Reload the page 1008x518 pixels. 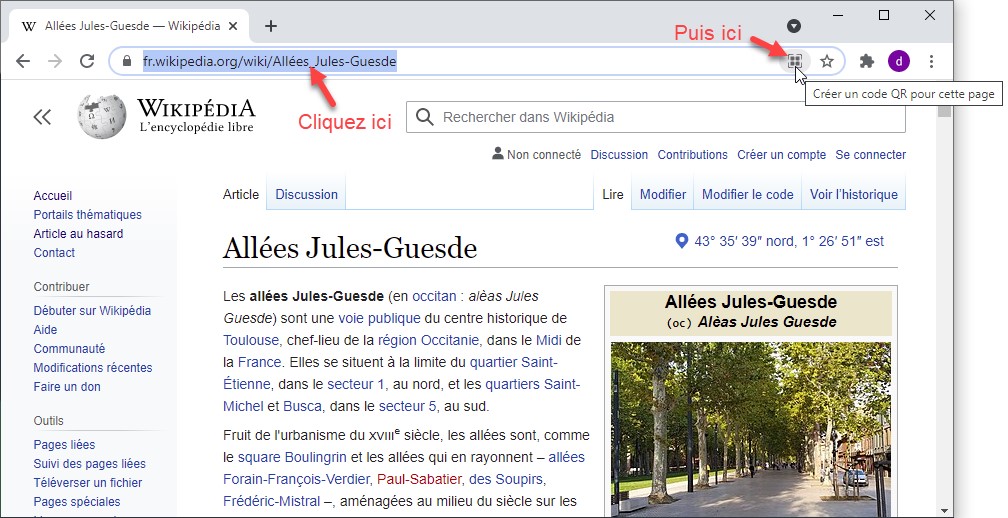[x=87, y=61]
